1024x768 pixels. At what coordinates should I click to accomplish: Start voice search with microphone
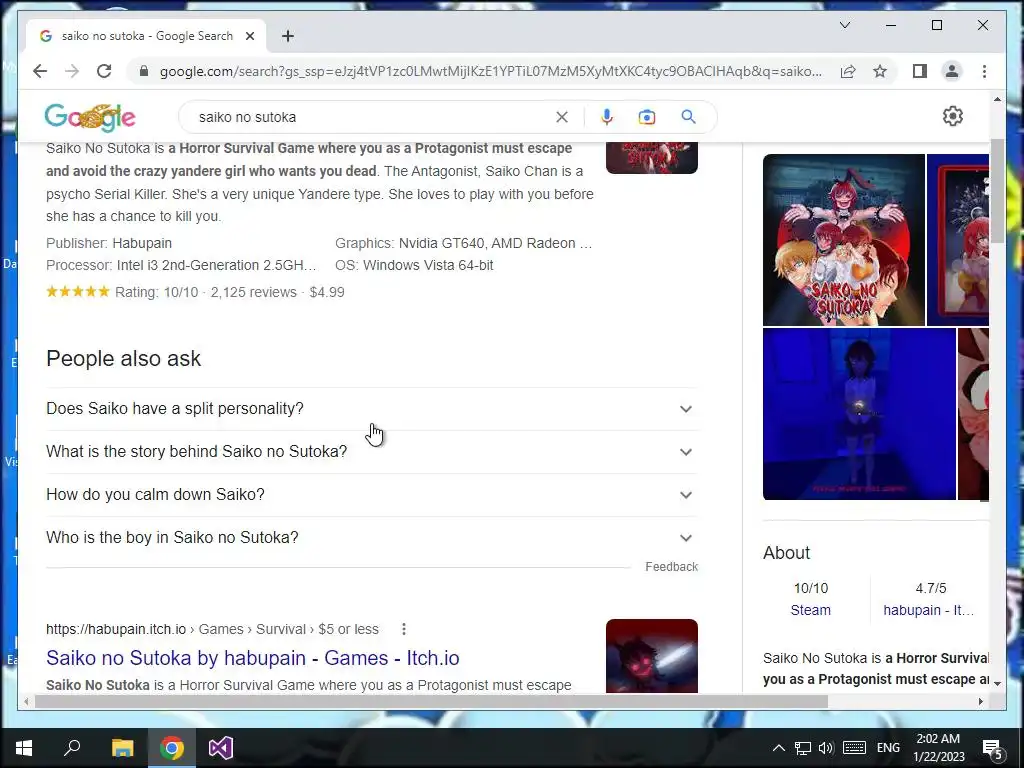[607, 117]
